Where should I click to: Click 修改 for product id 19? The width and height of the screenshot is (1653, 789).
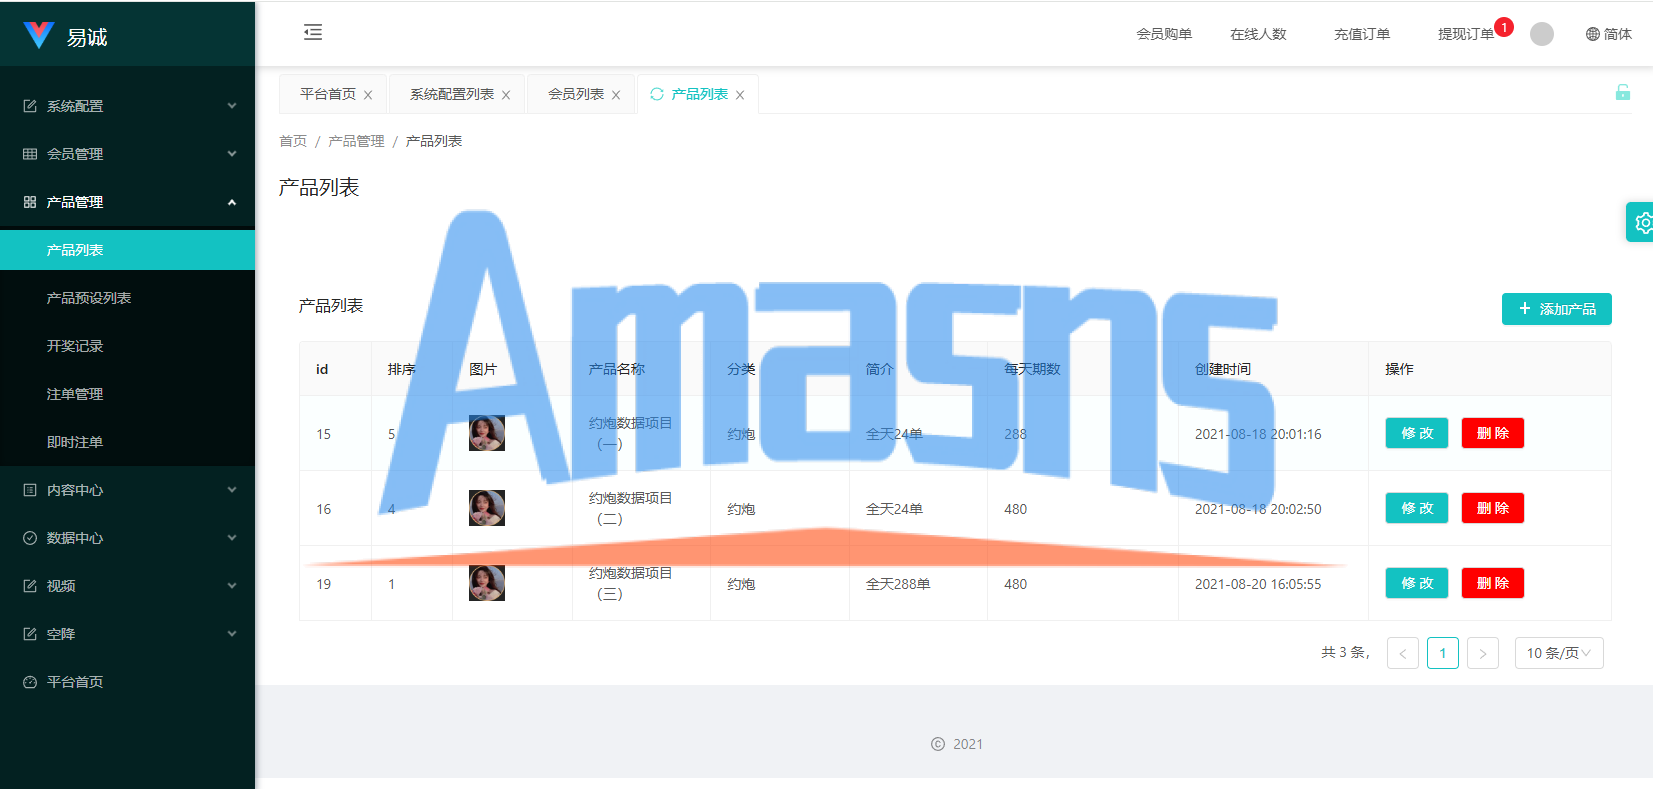(1417, 583)
